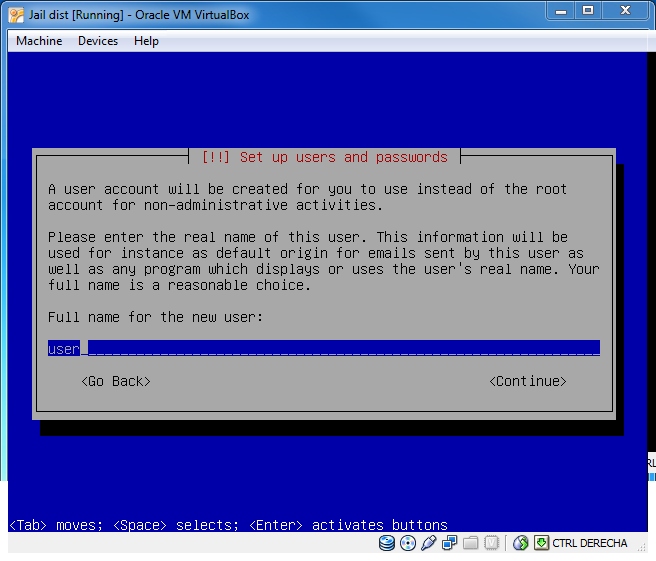This screenshot has height=561, width=656.
Task: Focus the full name input field
Action: point(324,348)
